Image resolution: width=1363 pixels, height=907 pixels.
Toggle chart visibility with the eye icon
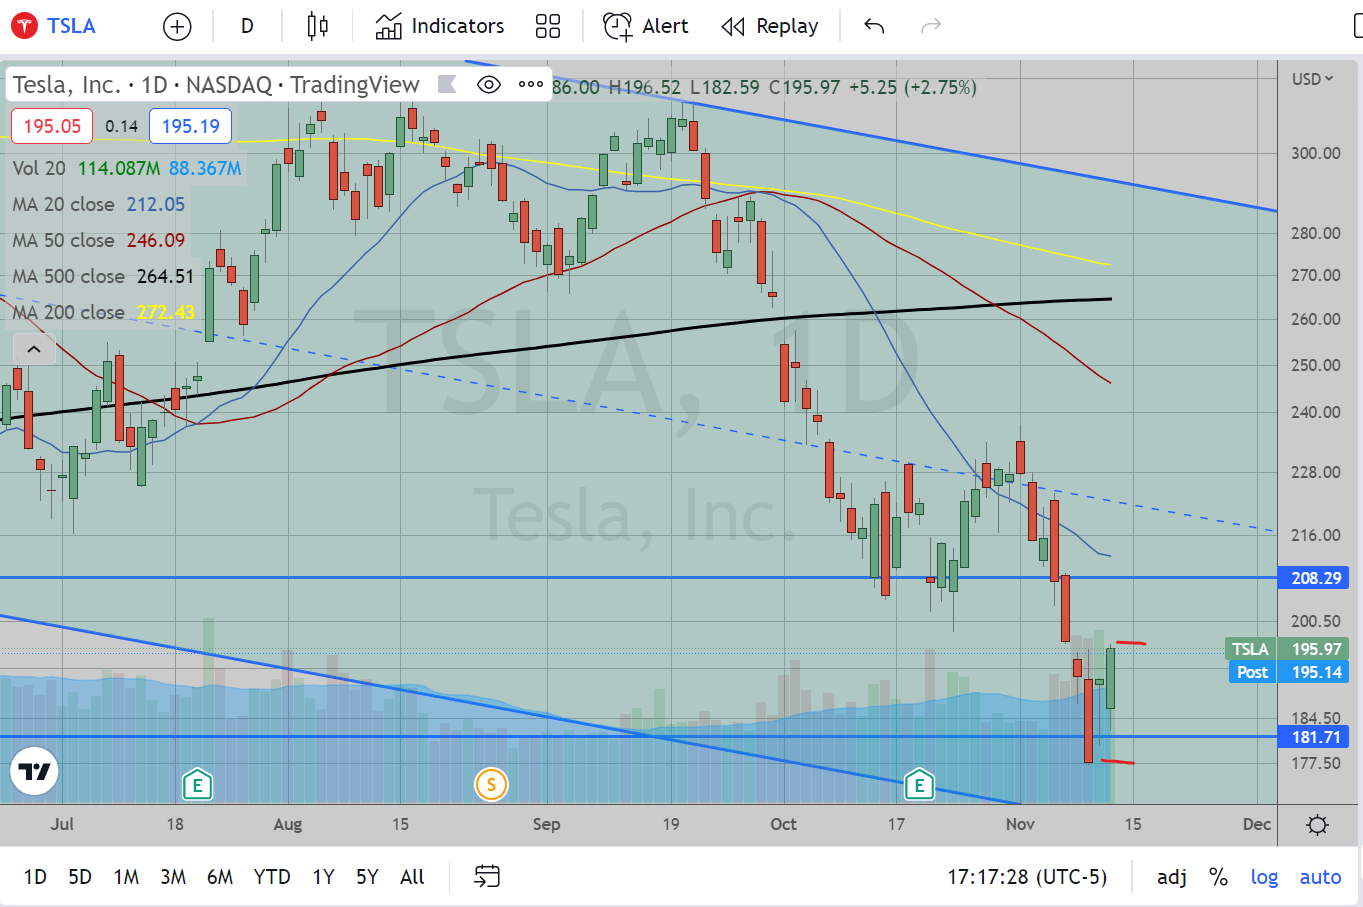[x=489, y=85]
